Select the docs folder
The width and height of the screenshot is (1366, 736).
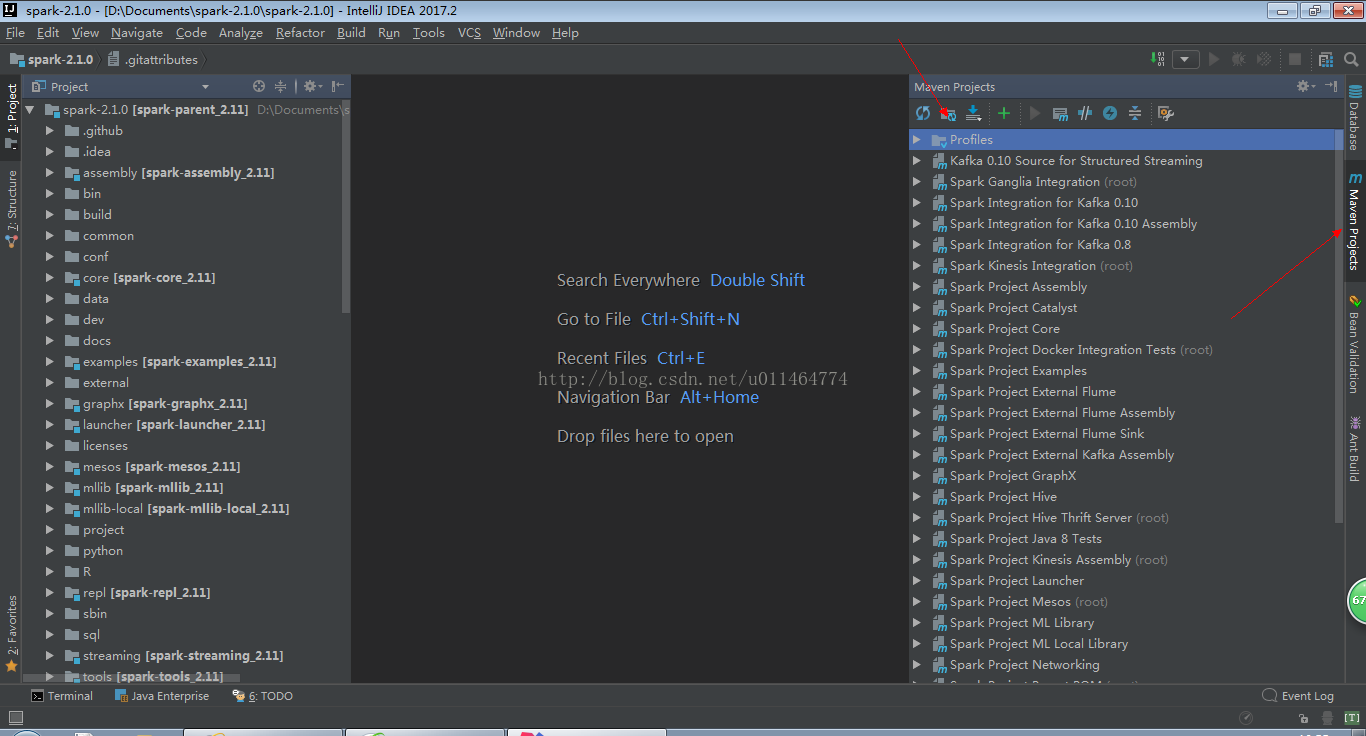pyautogui.click(x=97, y=341)
